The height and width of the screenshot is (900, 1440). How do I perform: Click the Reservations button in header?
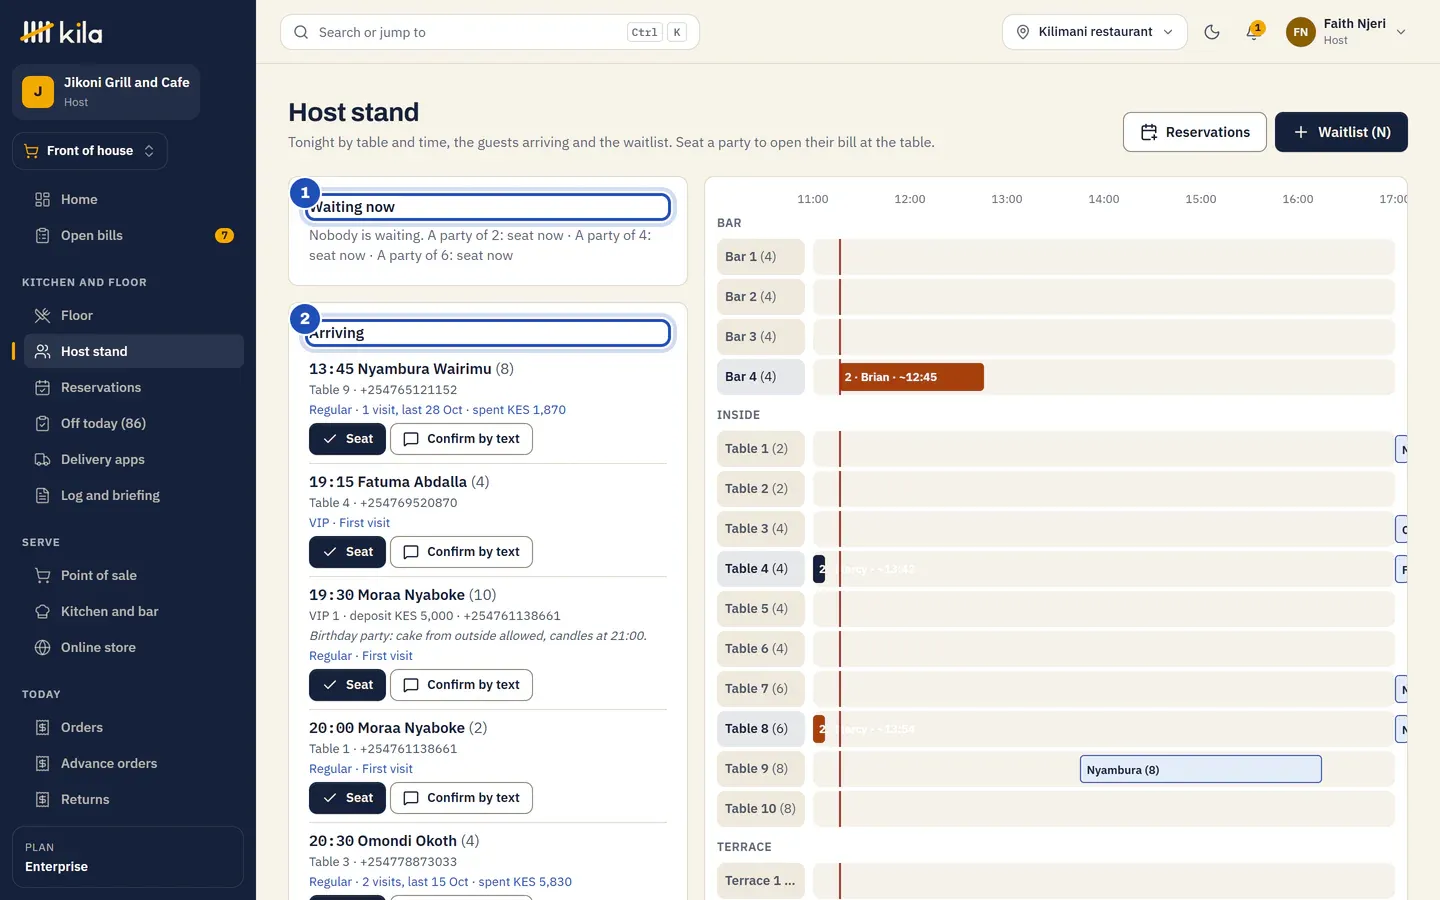(1195, 132)
